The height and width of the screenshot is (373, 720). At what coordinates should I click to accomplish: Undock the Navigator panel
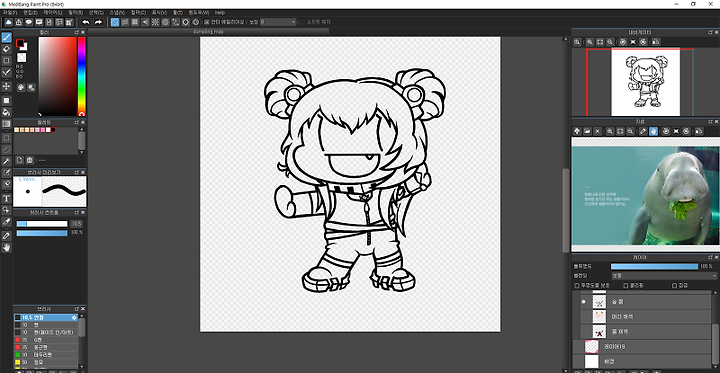710,32
